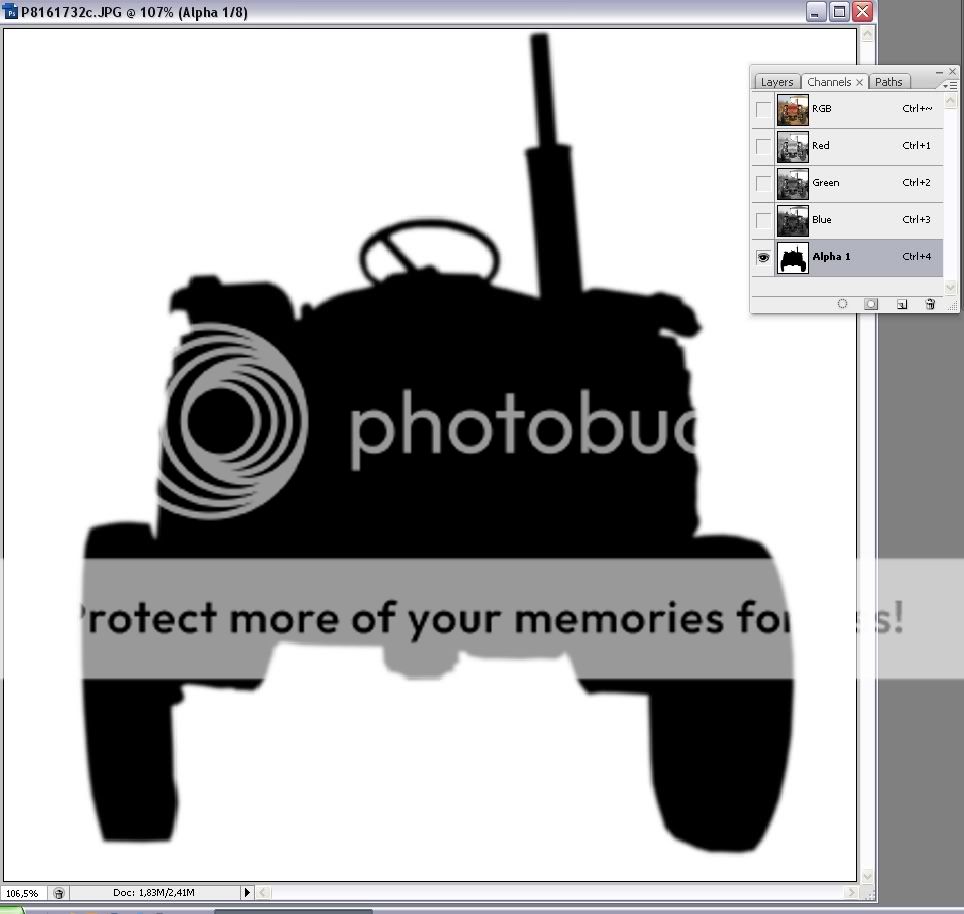Delete the current channel with trash icon
This screenshot has height=914, width=964.
(x=930, y=304)
